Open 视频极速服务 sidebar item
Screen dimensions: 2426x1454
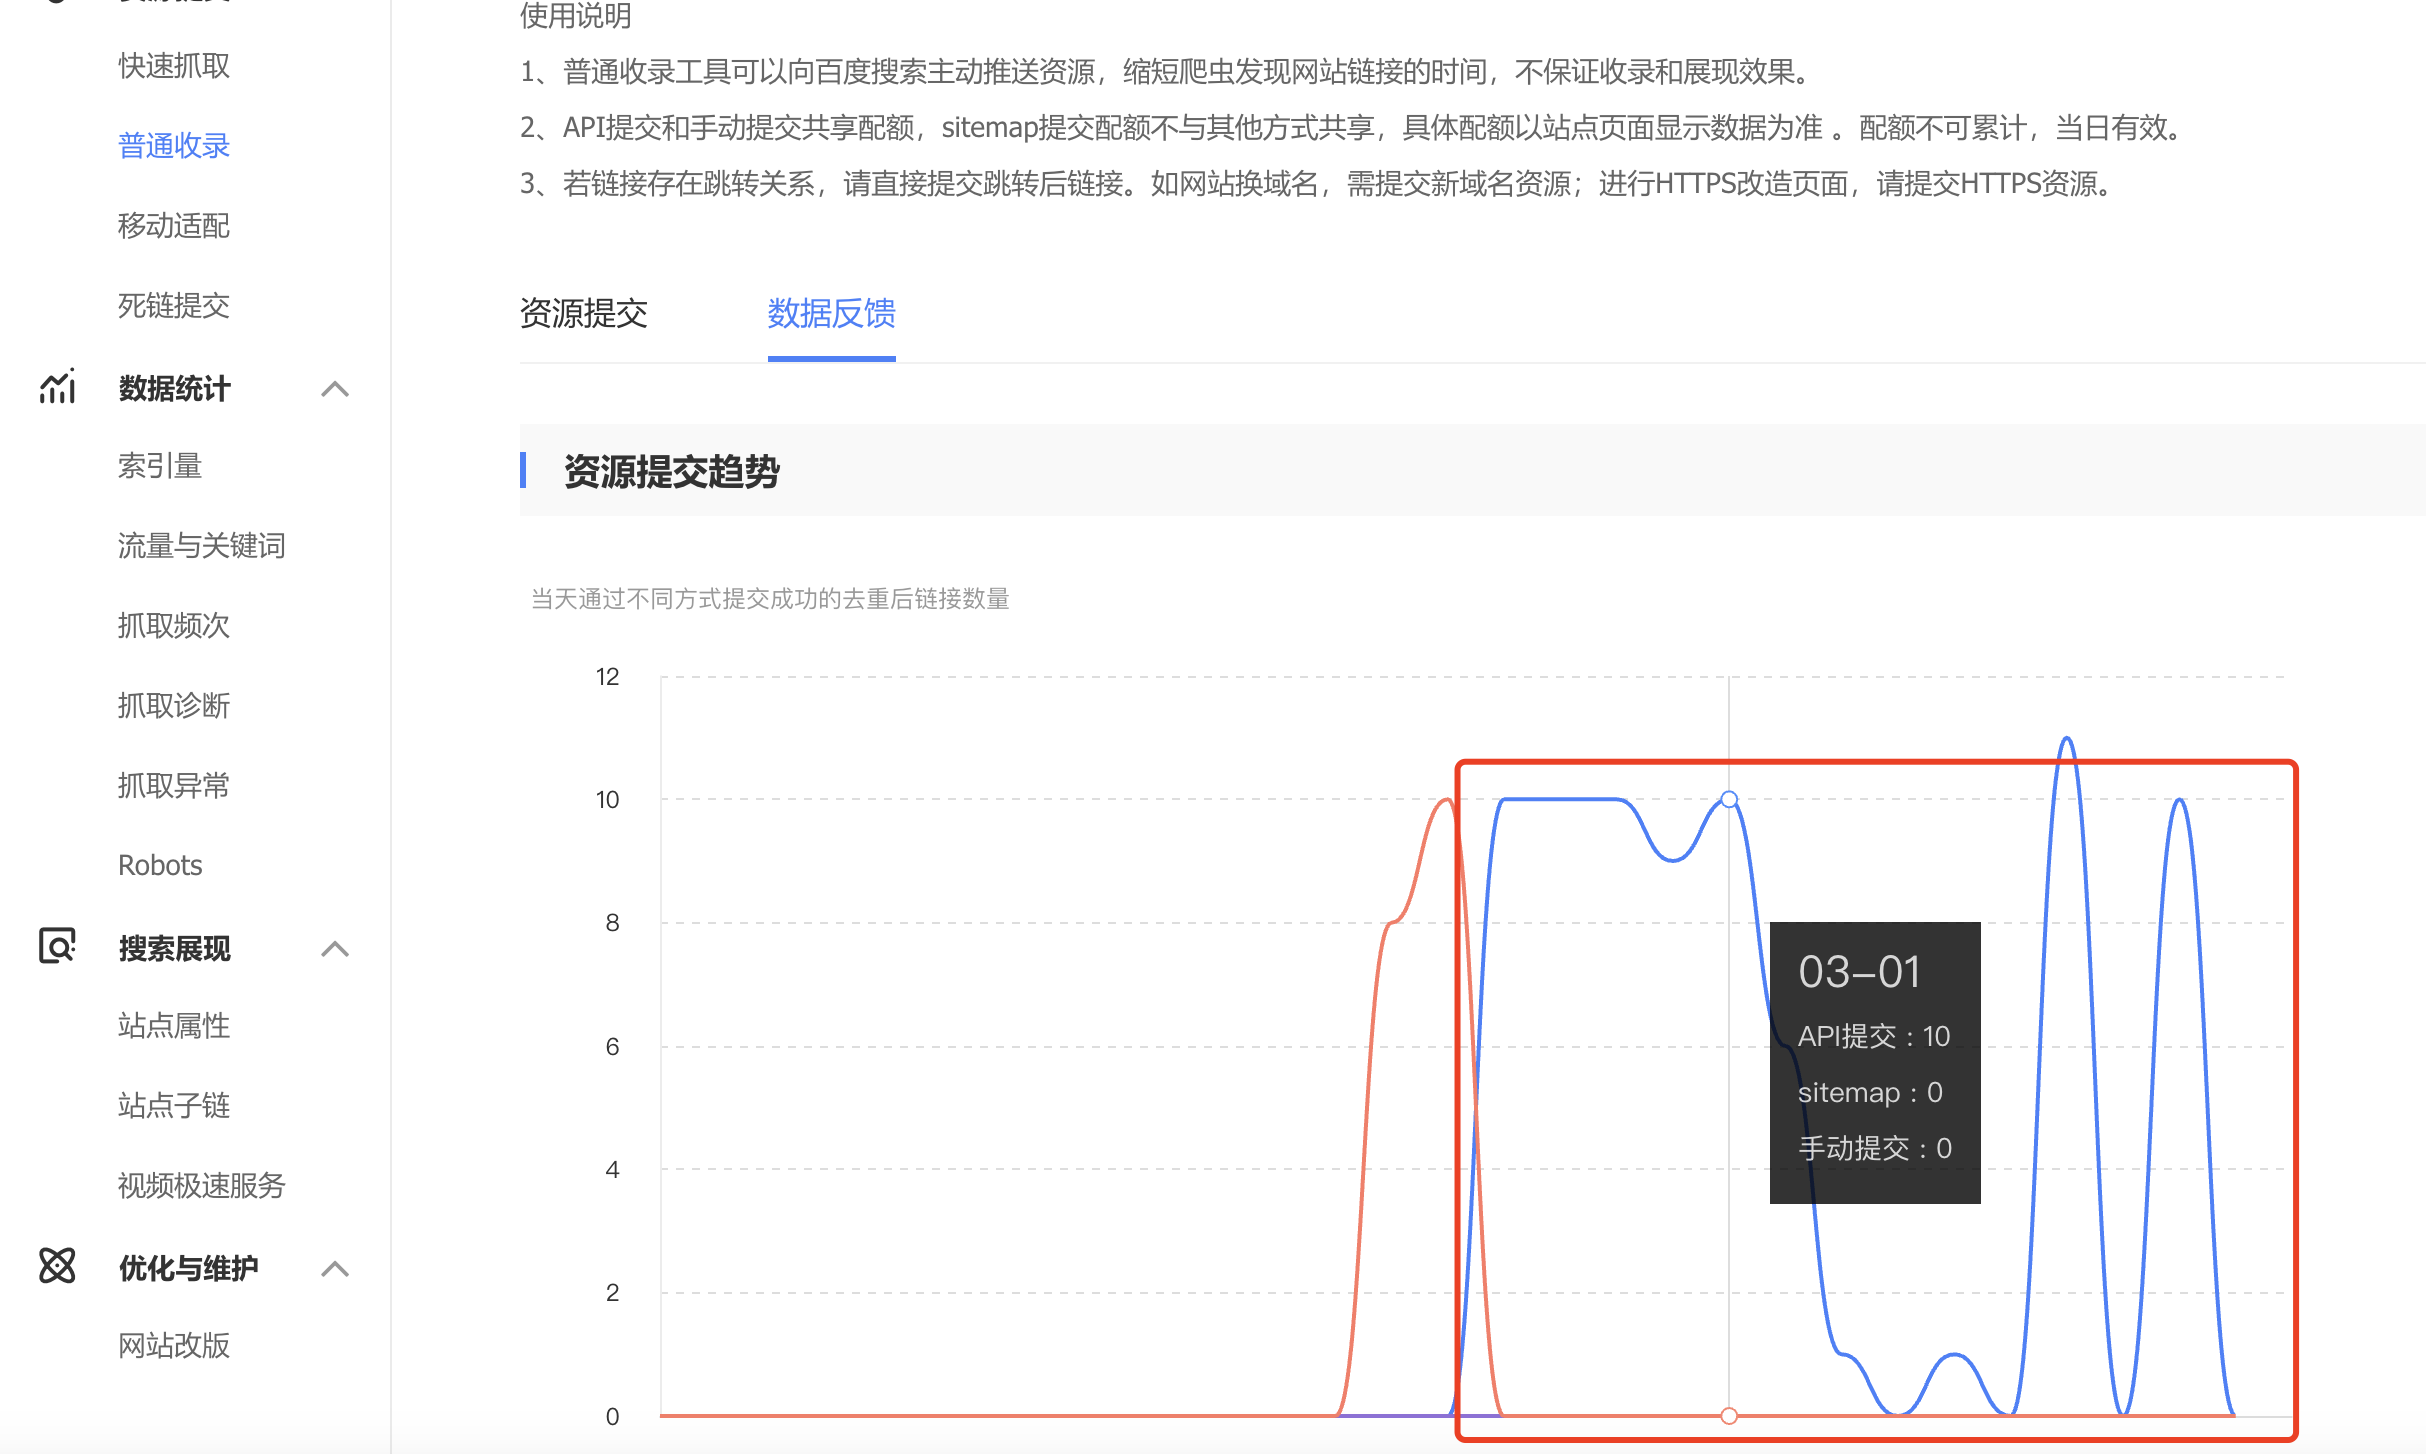tap(202, 1186)
